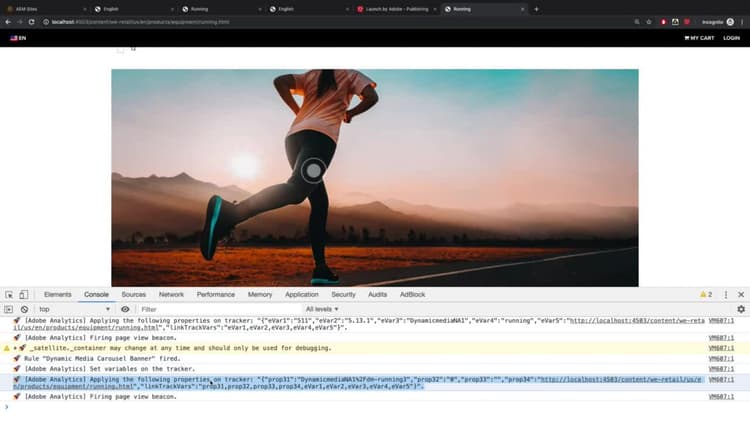Go forward in browser history
This screenshot has height=421, width=750.
20,22
